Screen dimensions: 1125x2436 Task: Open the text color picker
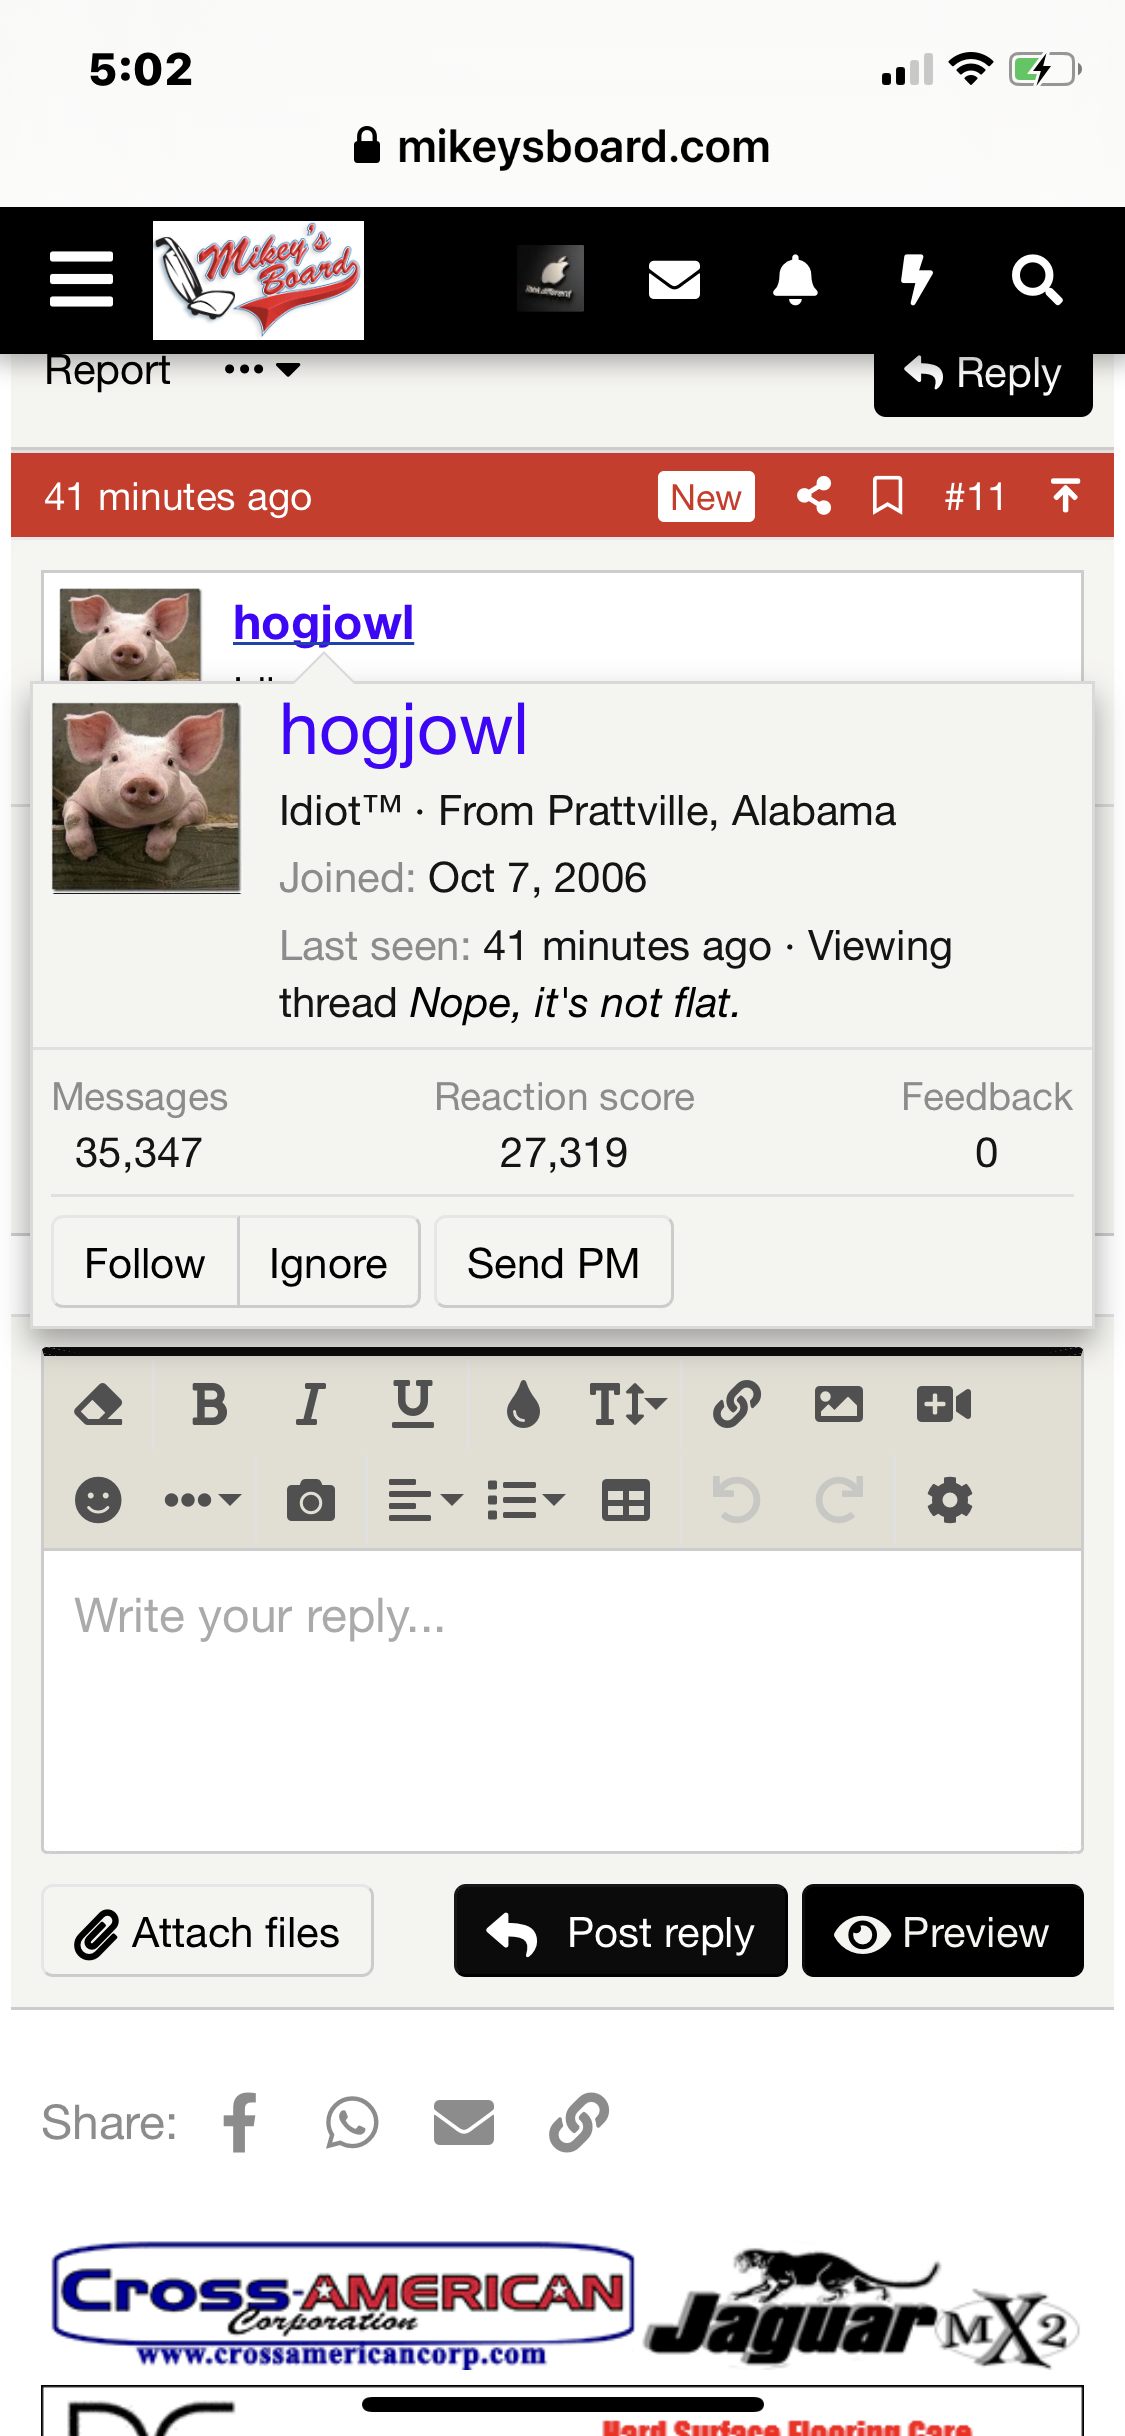[x=523, y=1405]
